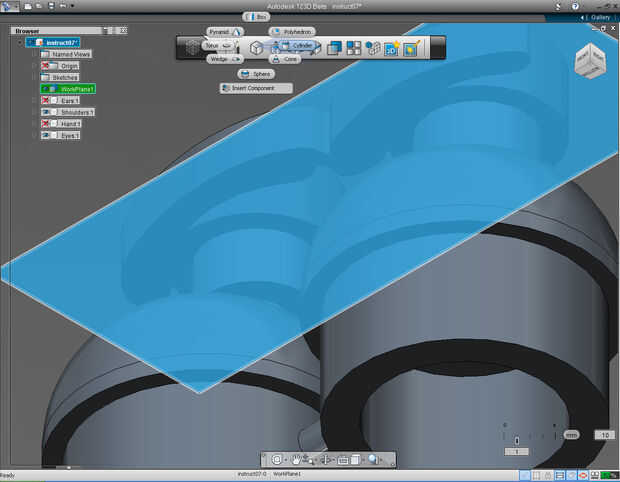Click the icon left of Help

[558, 6]
